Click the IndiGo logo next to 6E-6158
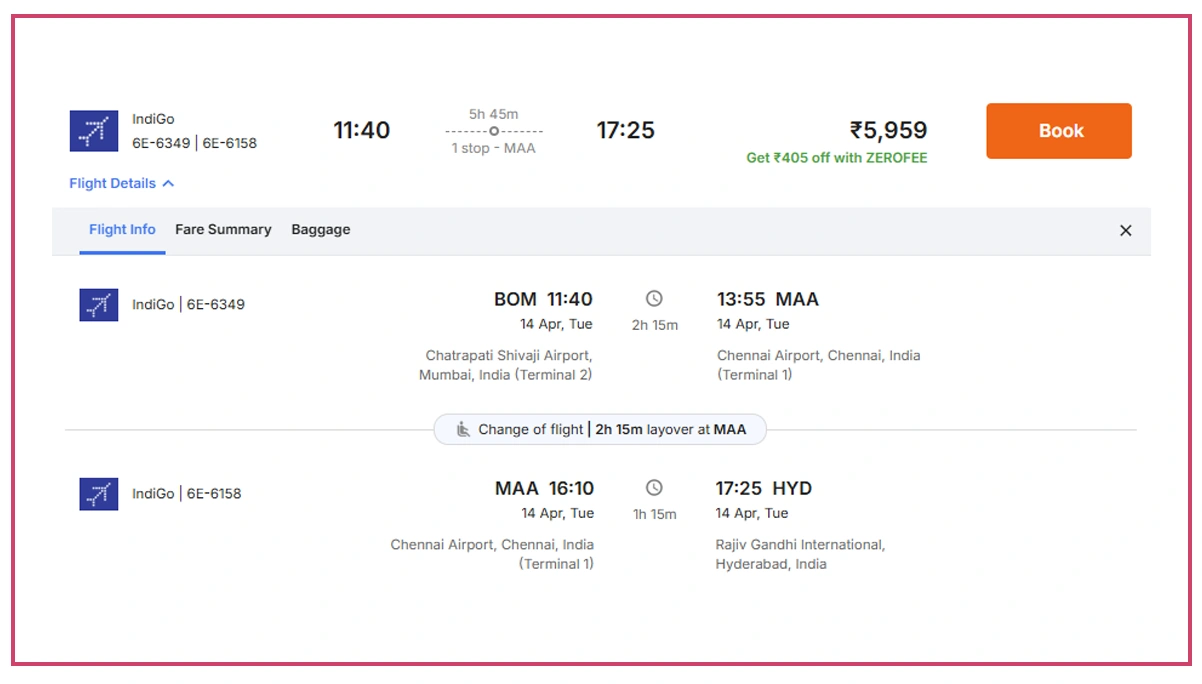The height and width of the screenshot is (684, 1202). [x=97, y=493]
